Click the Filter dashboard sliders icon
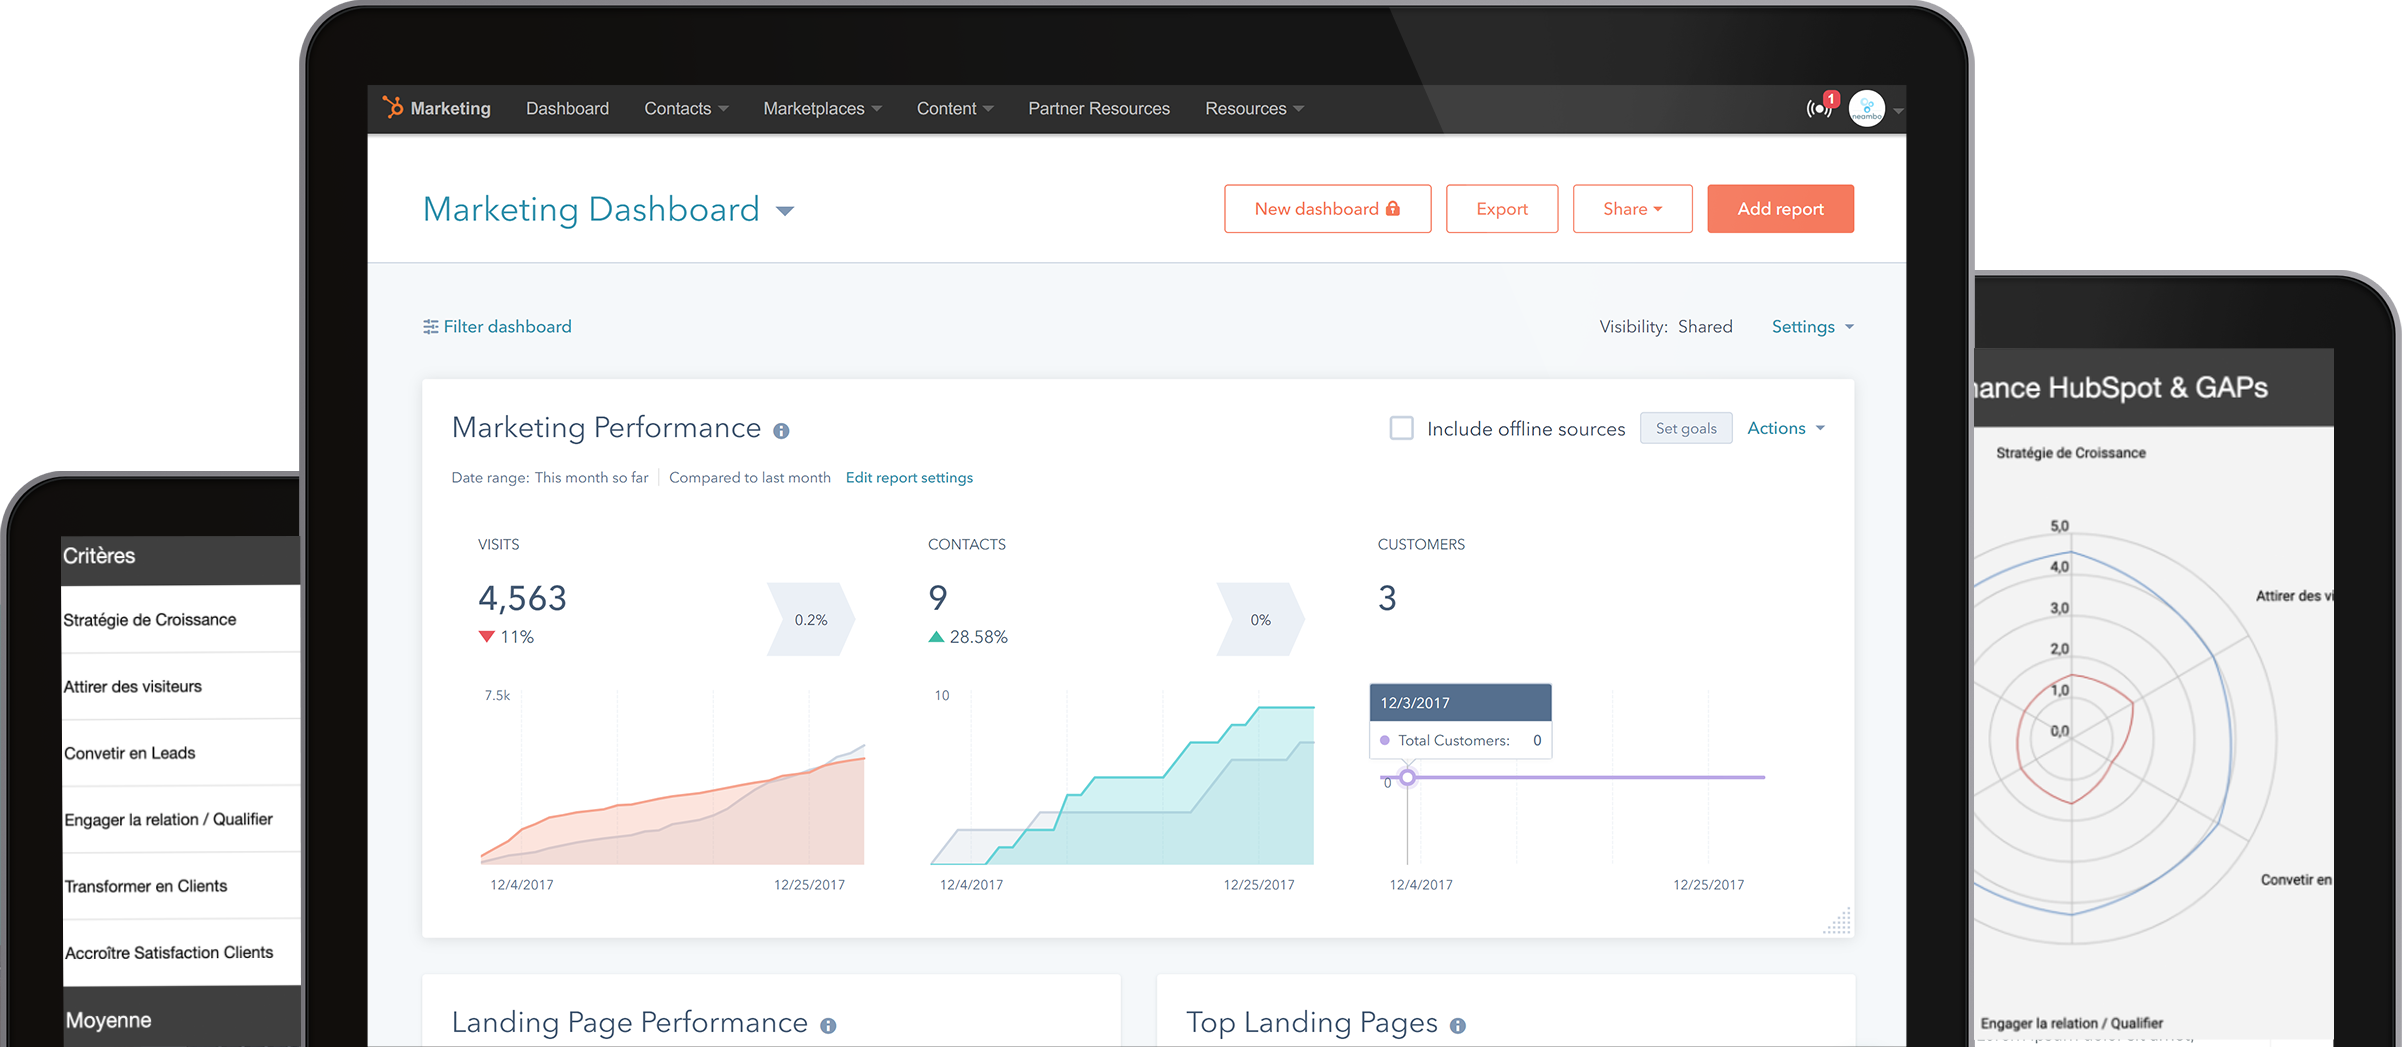The width and height of the screenshot is (2402, 1047). (431, 327)
